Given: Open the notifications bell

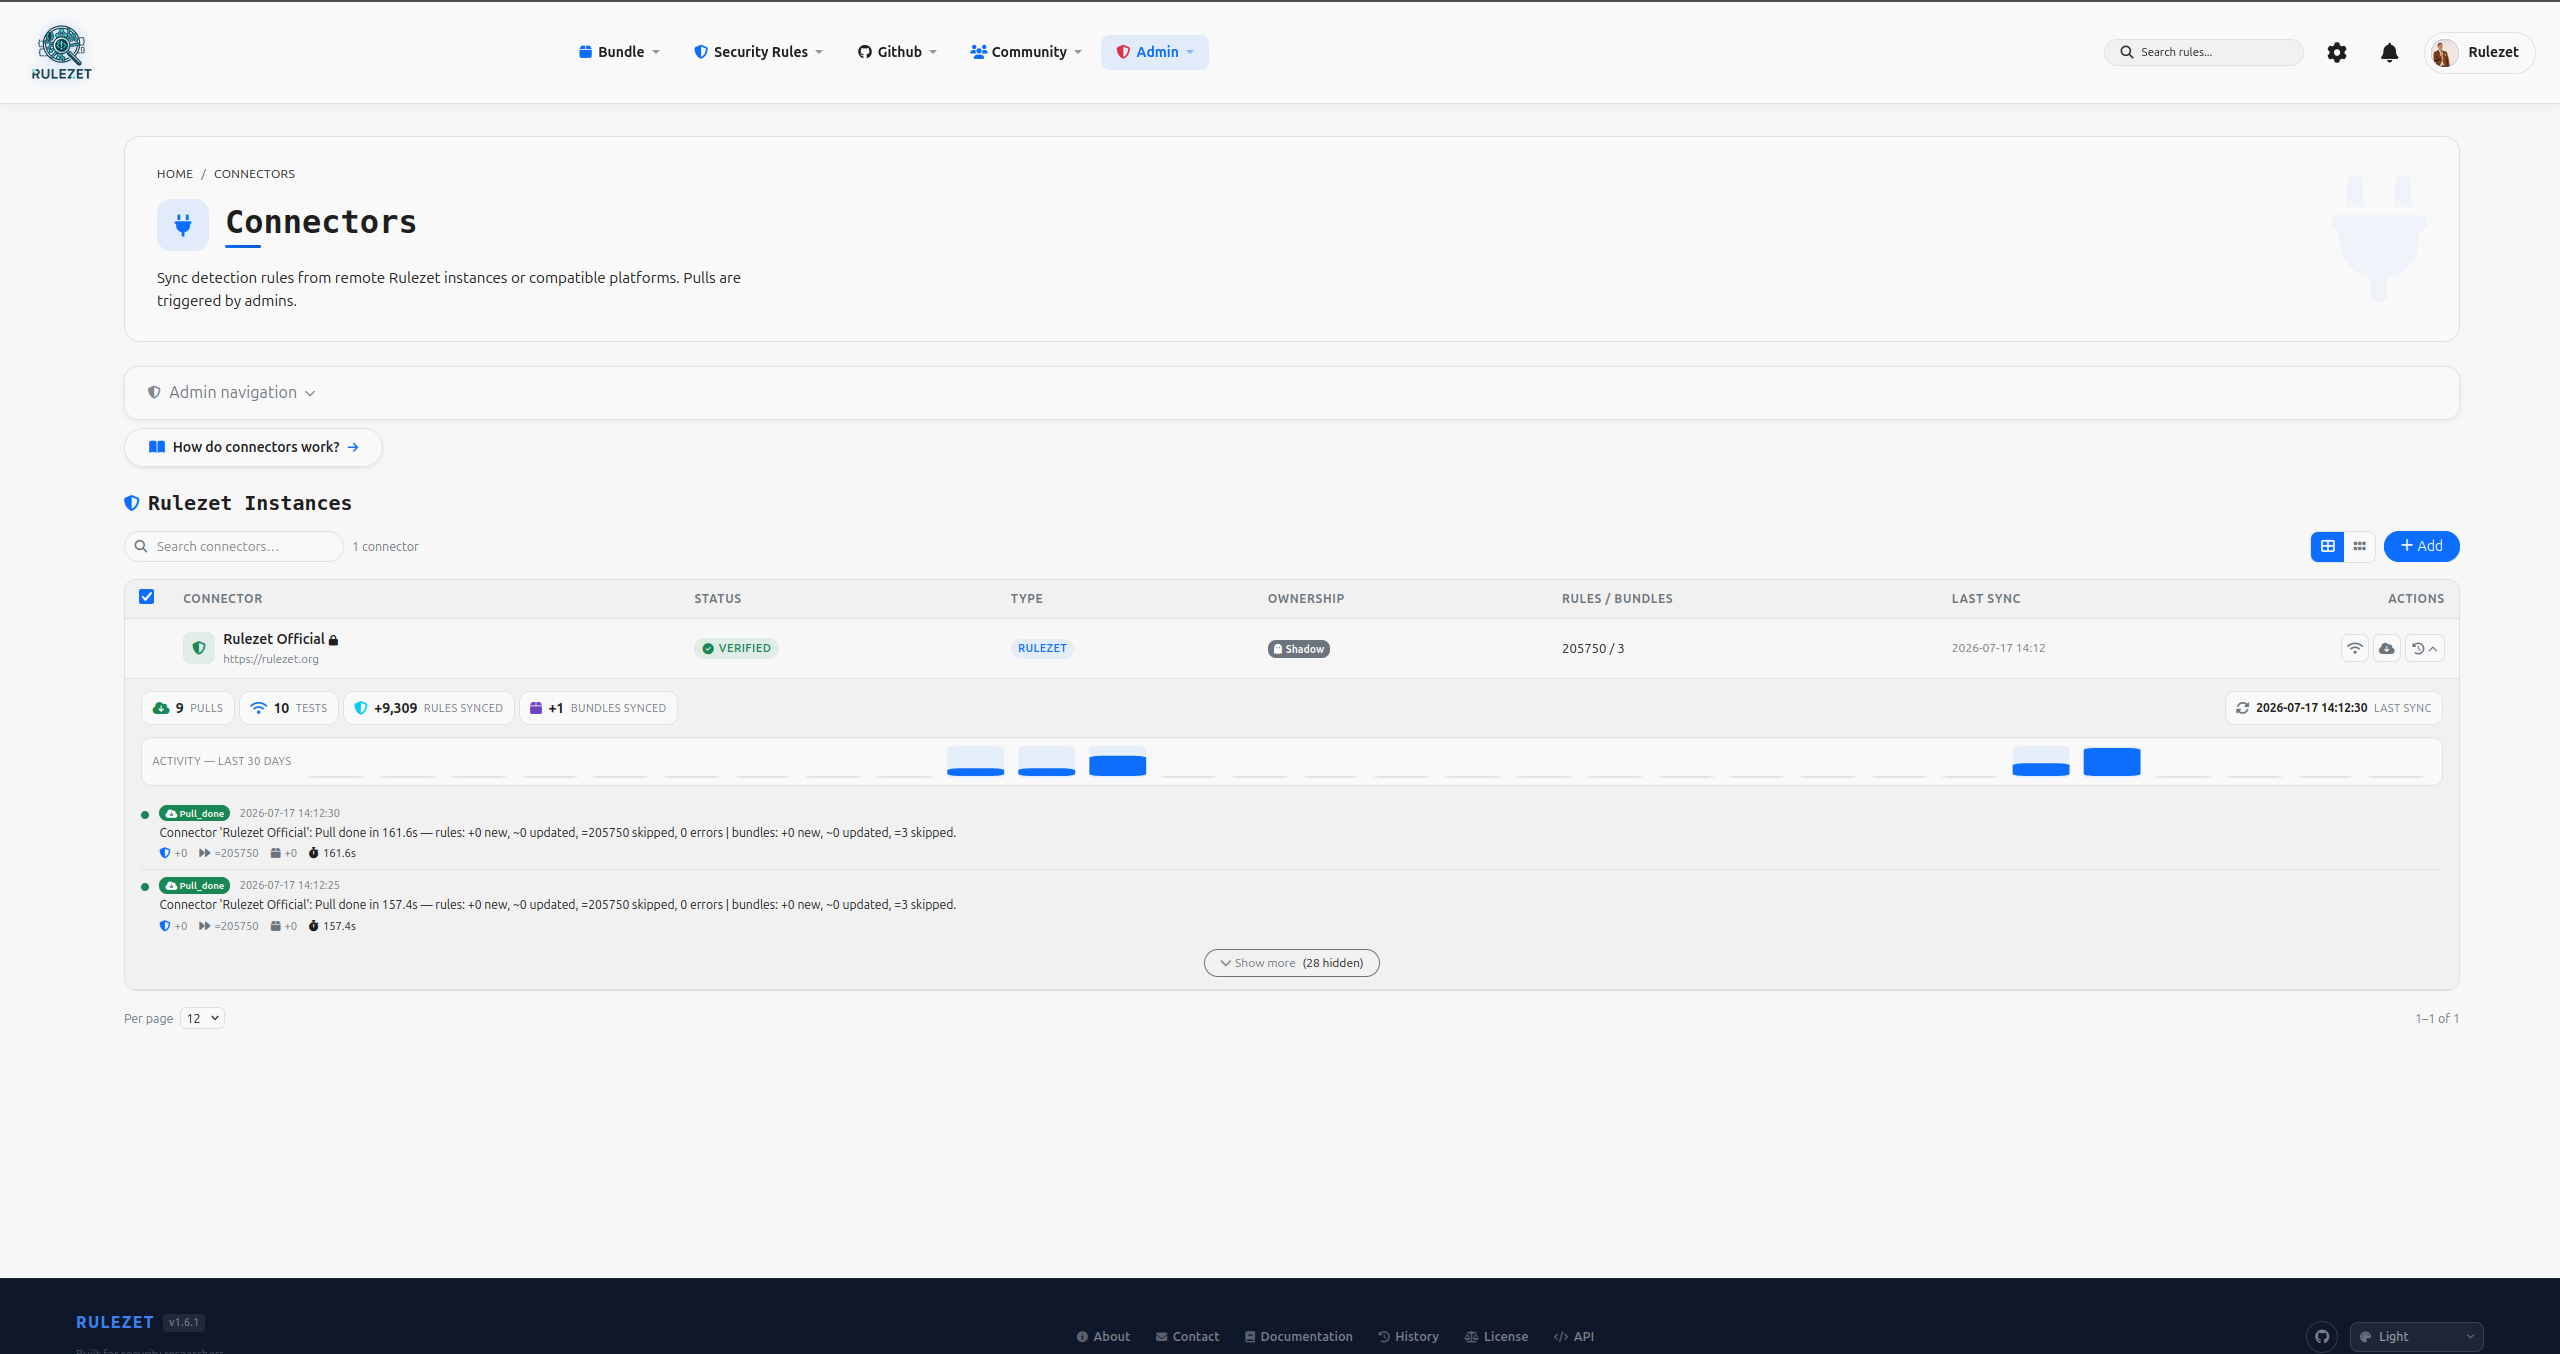Looking at the screenshot, I should pos(2389,52).
